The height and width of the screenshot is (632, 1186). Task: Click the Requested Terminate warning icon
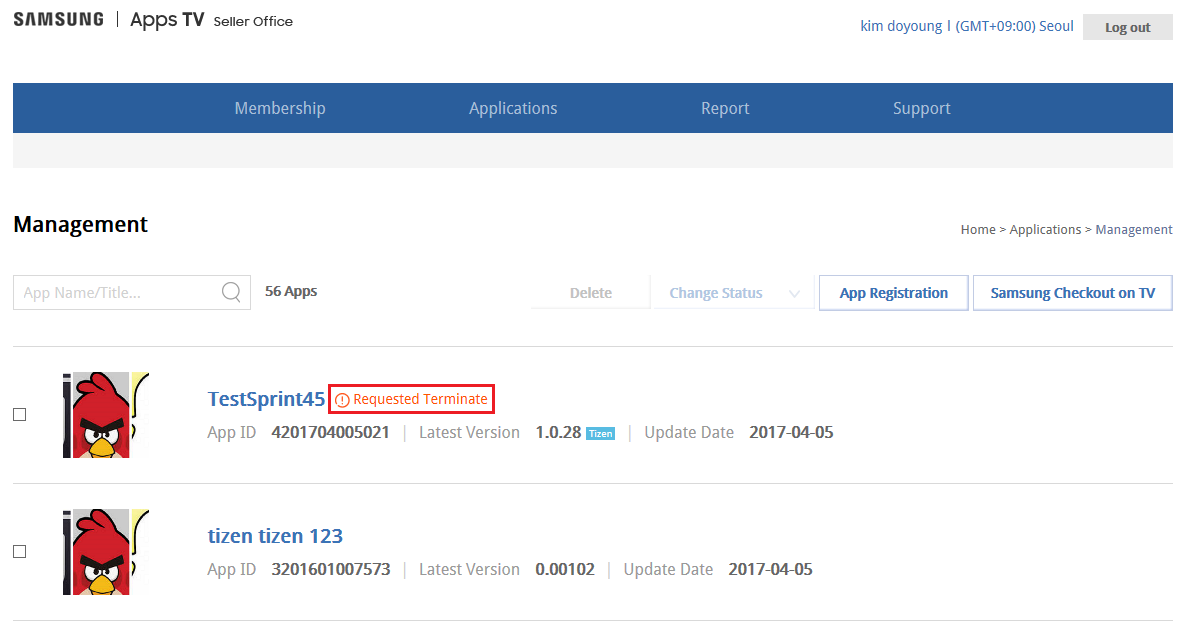click(342, 400)
